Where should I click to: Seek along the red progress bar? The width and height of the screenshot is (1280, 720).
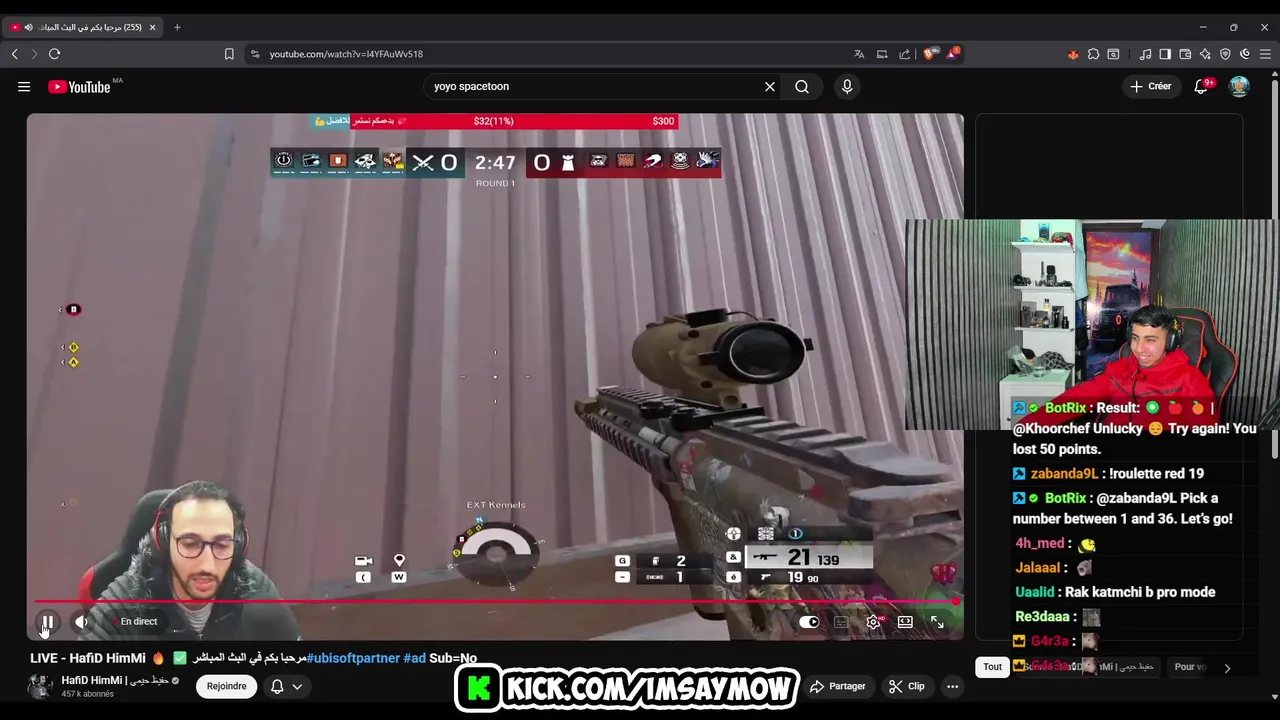point(497,602)
